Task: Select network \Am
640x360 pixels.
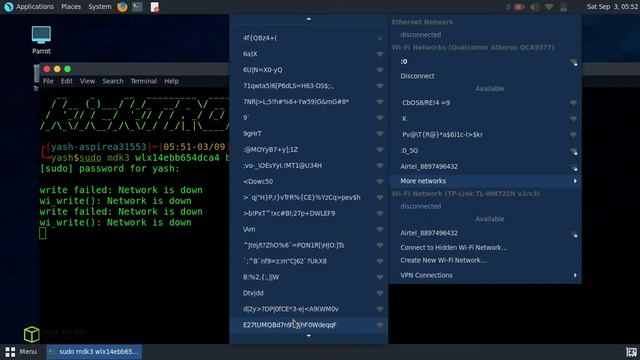Action: (309, 229)
